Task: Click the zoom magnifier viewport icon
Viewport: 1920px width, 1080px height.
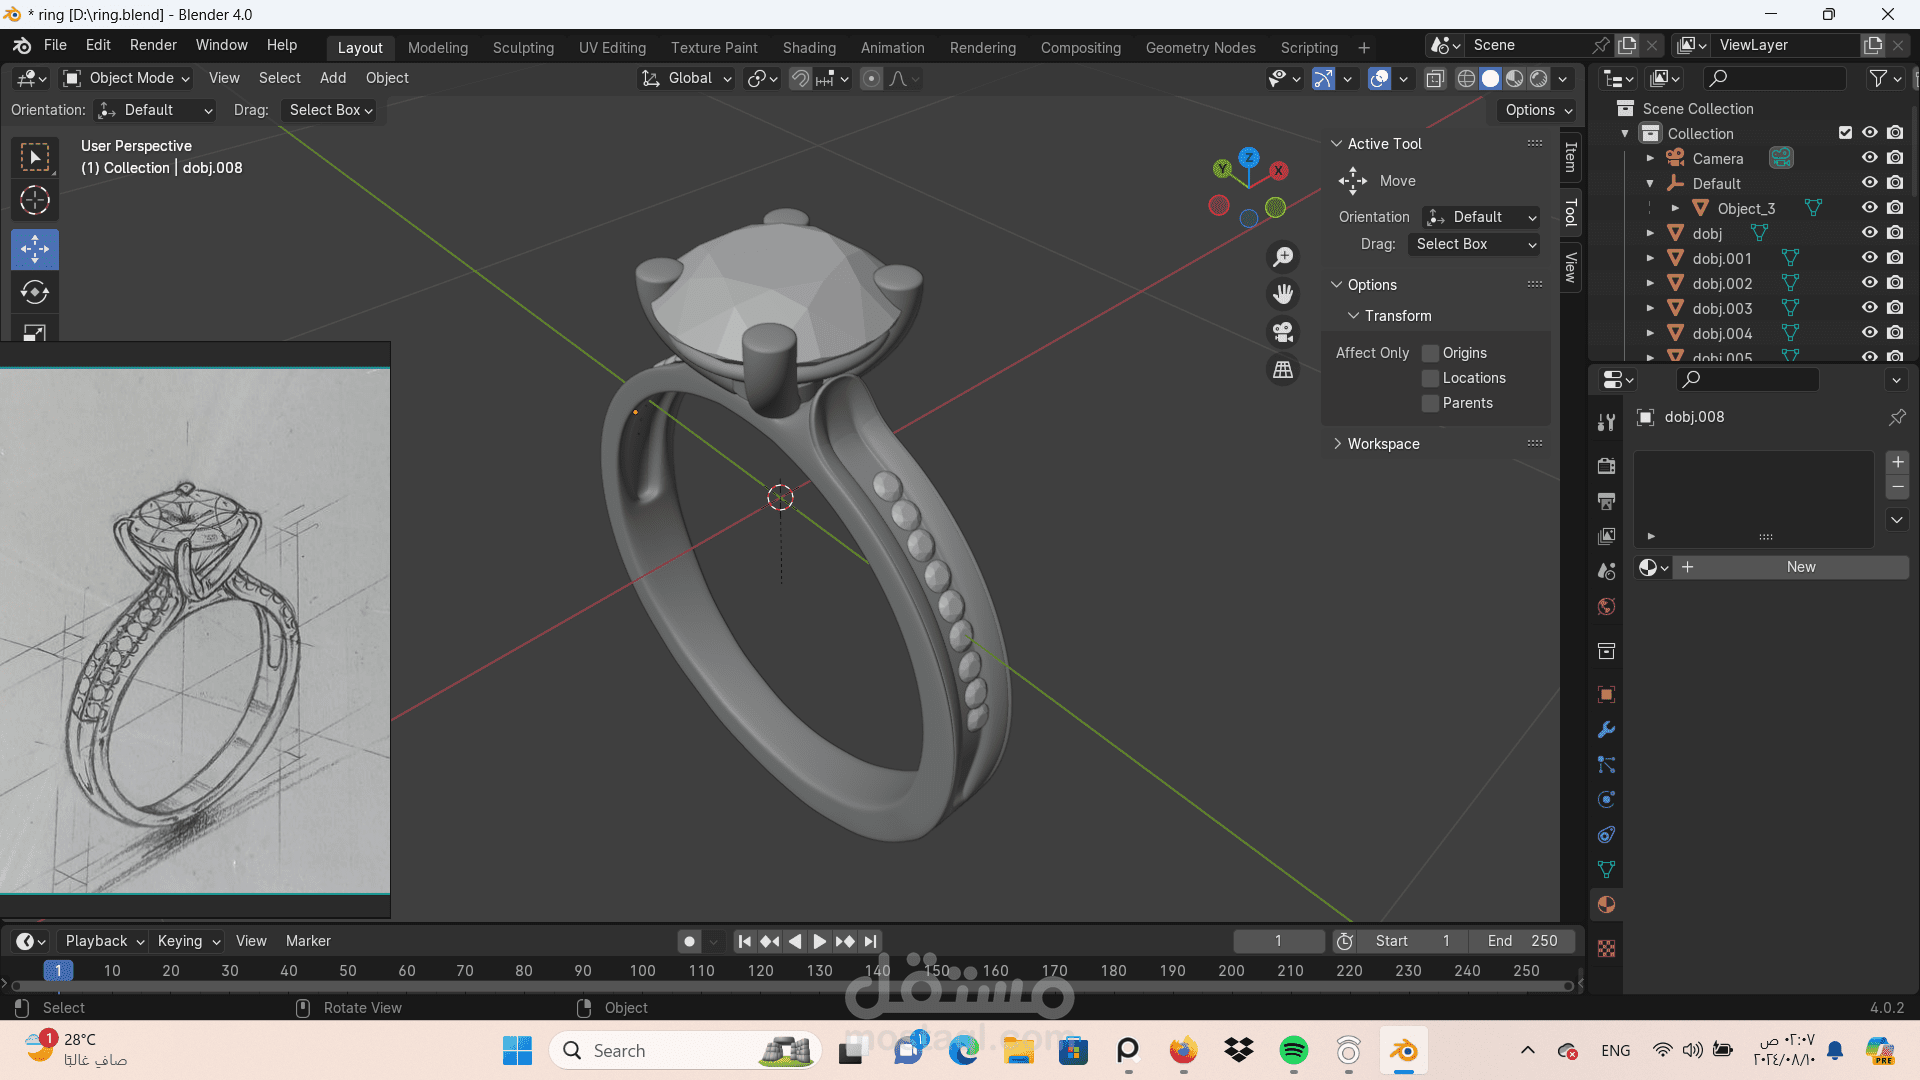Action: tap(1283, 257)
